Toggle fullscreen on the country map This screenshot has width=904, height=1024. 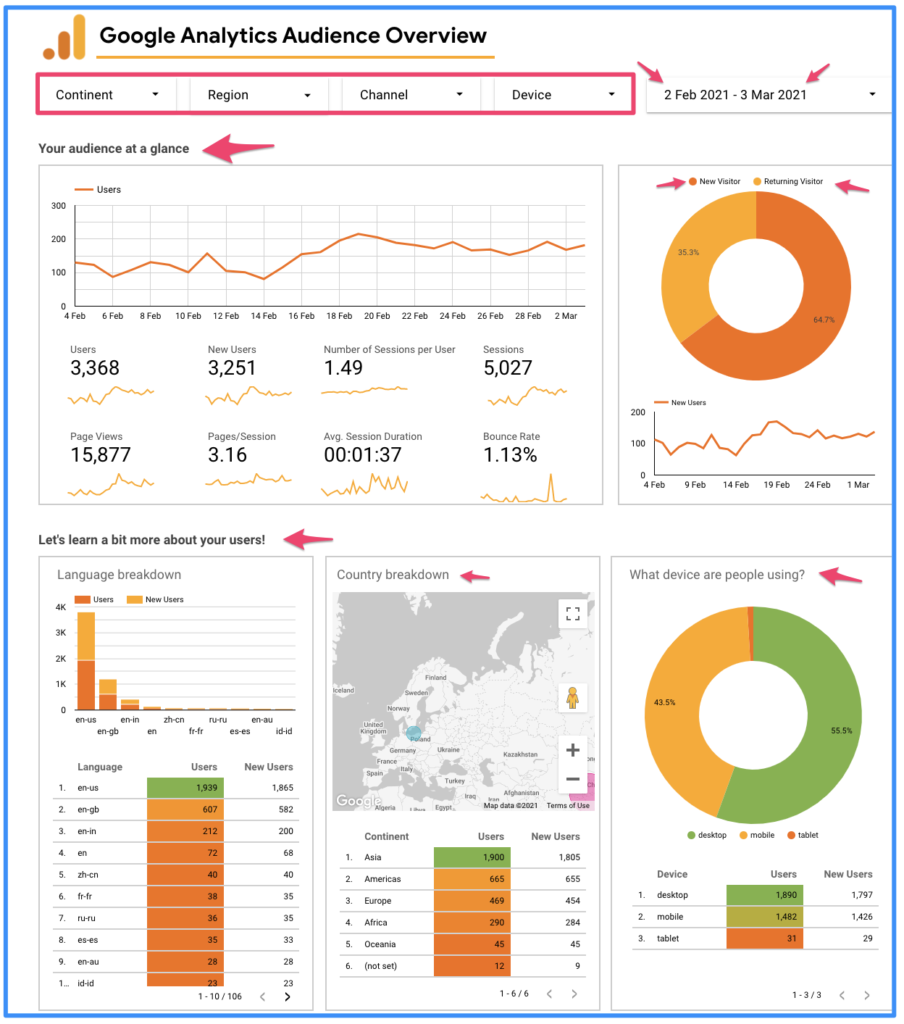573,614
